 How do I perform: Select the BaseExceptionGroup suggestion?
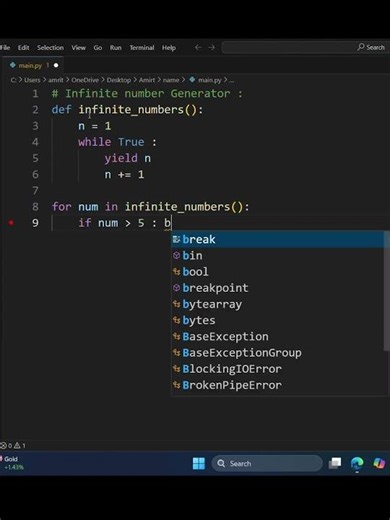(x=277, y=353)
